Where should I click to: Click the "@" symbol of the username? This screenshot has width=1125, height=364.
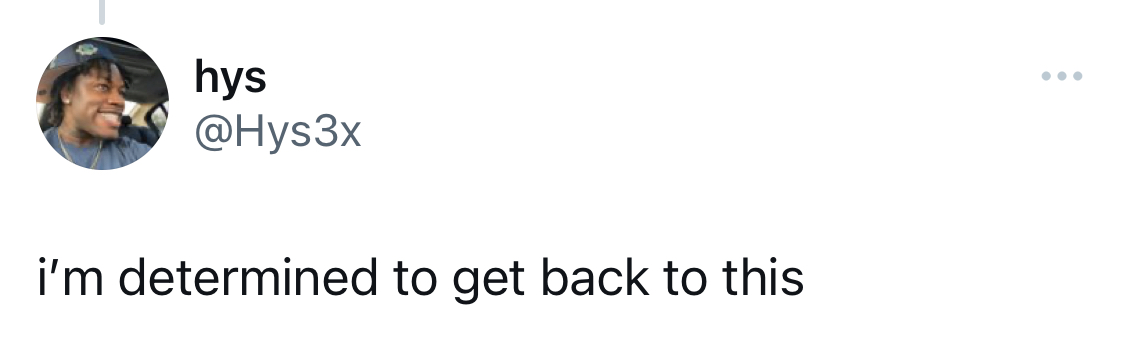click(x=212, y=134)
